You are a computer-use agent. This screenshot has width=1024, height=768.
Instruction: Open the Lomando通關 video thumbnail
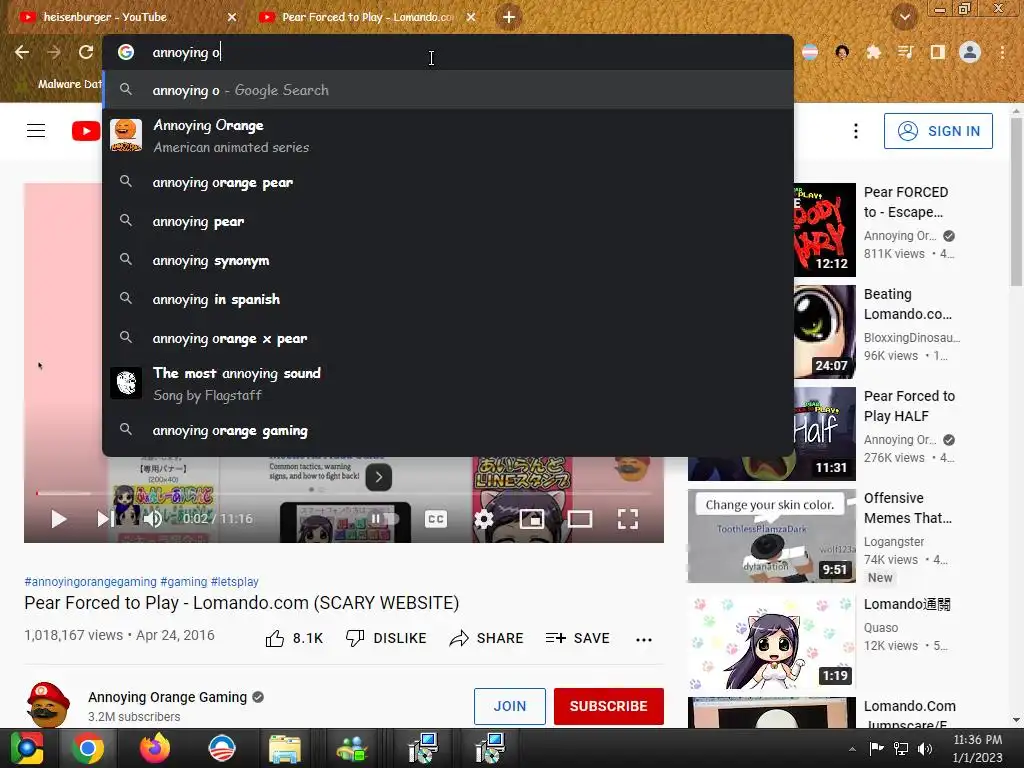coord(772,642)
